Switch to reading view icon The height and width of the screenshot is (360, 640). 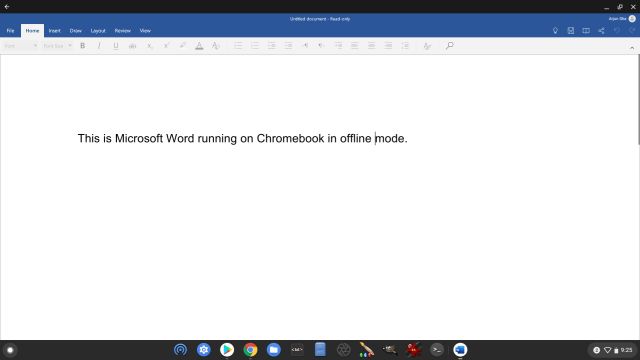click(586, 31)
